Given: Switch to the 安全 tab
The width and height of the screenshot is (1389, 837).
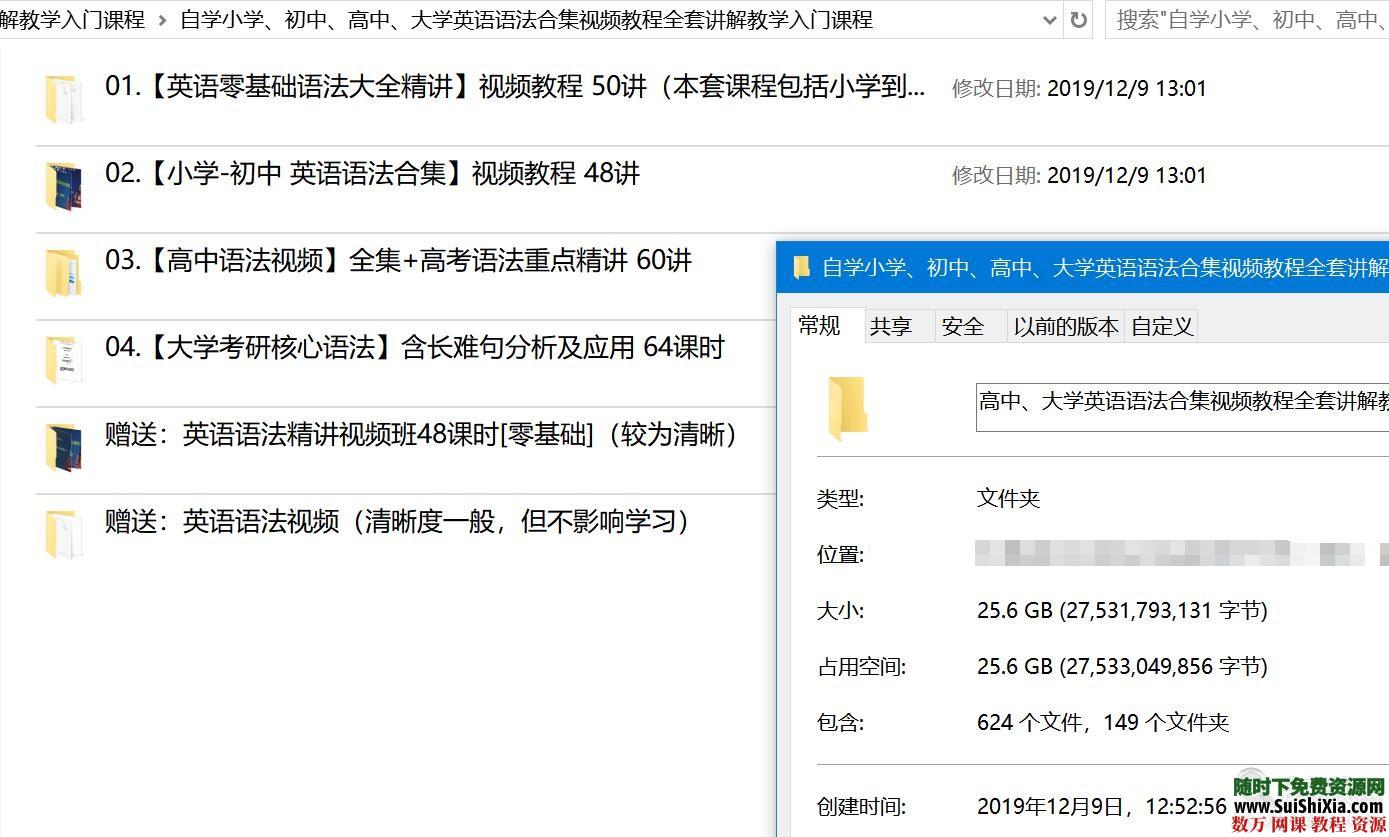Looking at the screenshot, I should coord(961,325).
